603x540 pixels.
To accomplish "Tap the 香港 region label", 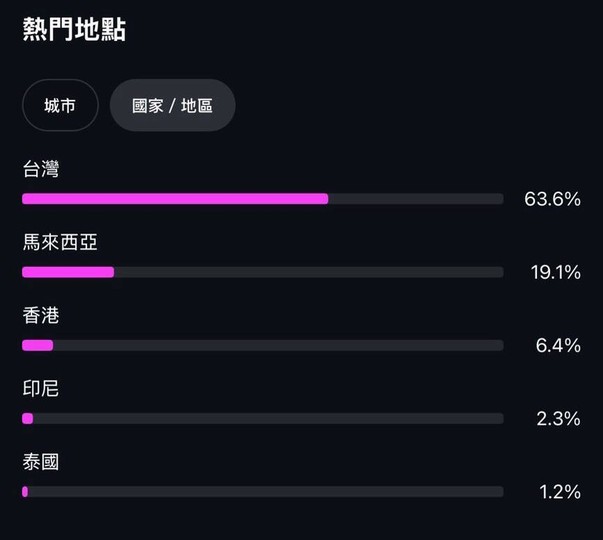I will (41, 315).
